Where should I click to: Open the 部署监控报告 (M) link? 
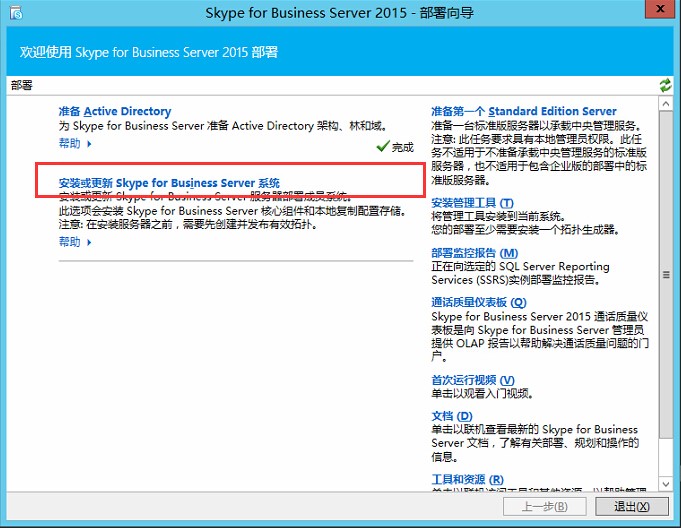click(x=475, y=253)
